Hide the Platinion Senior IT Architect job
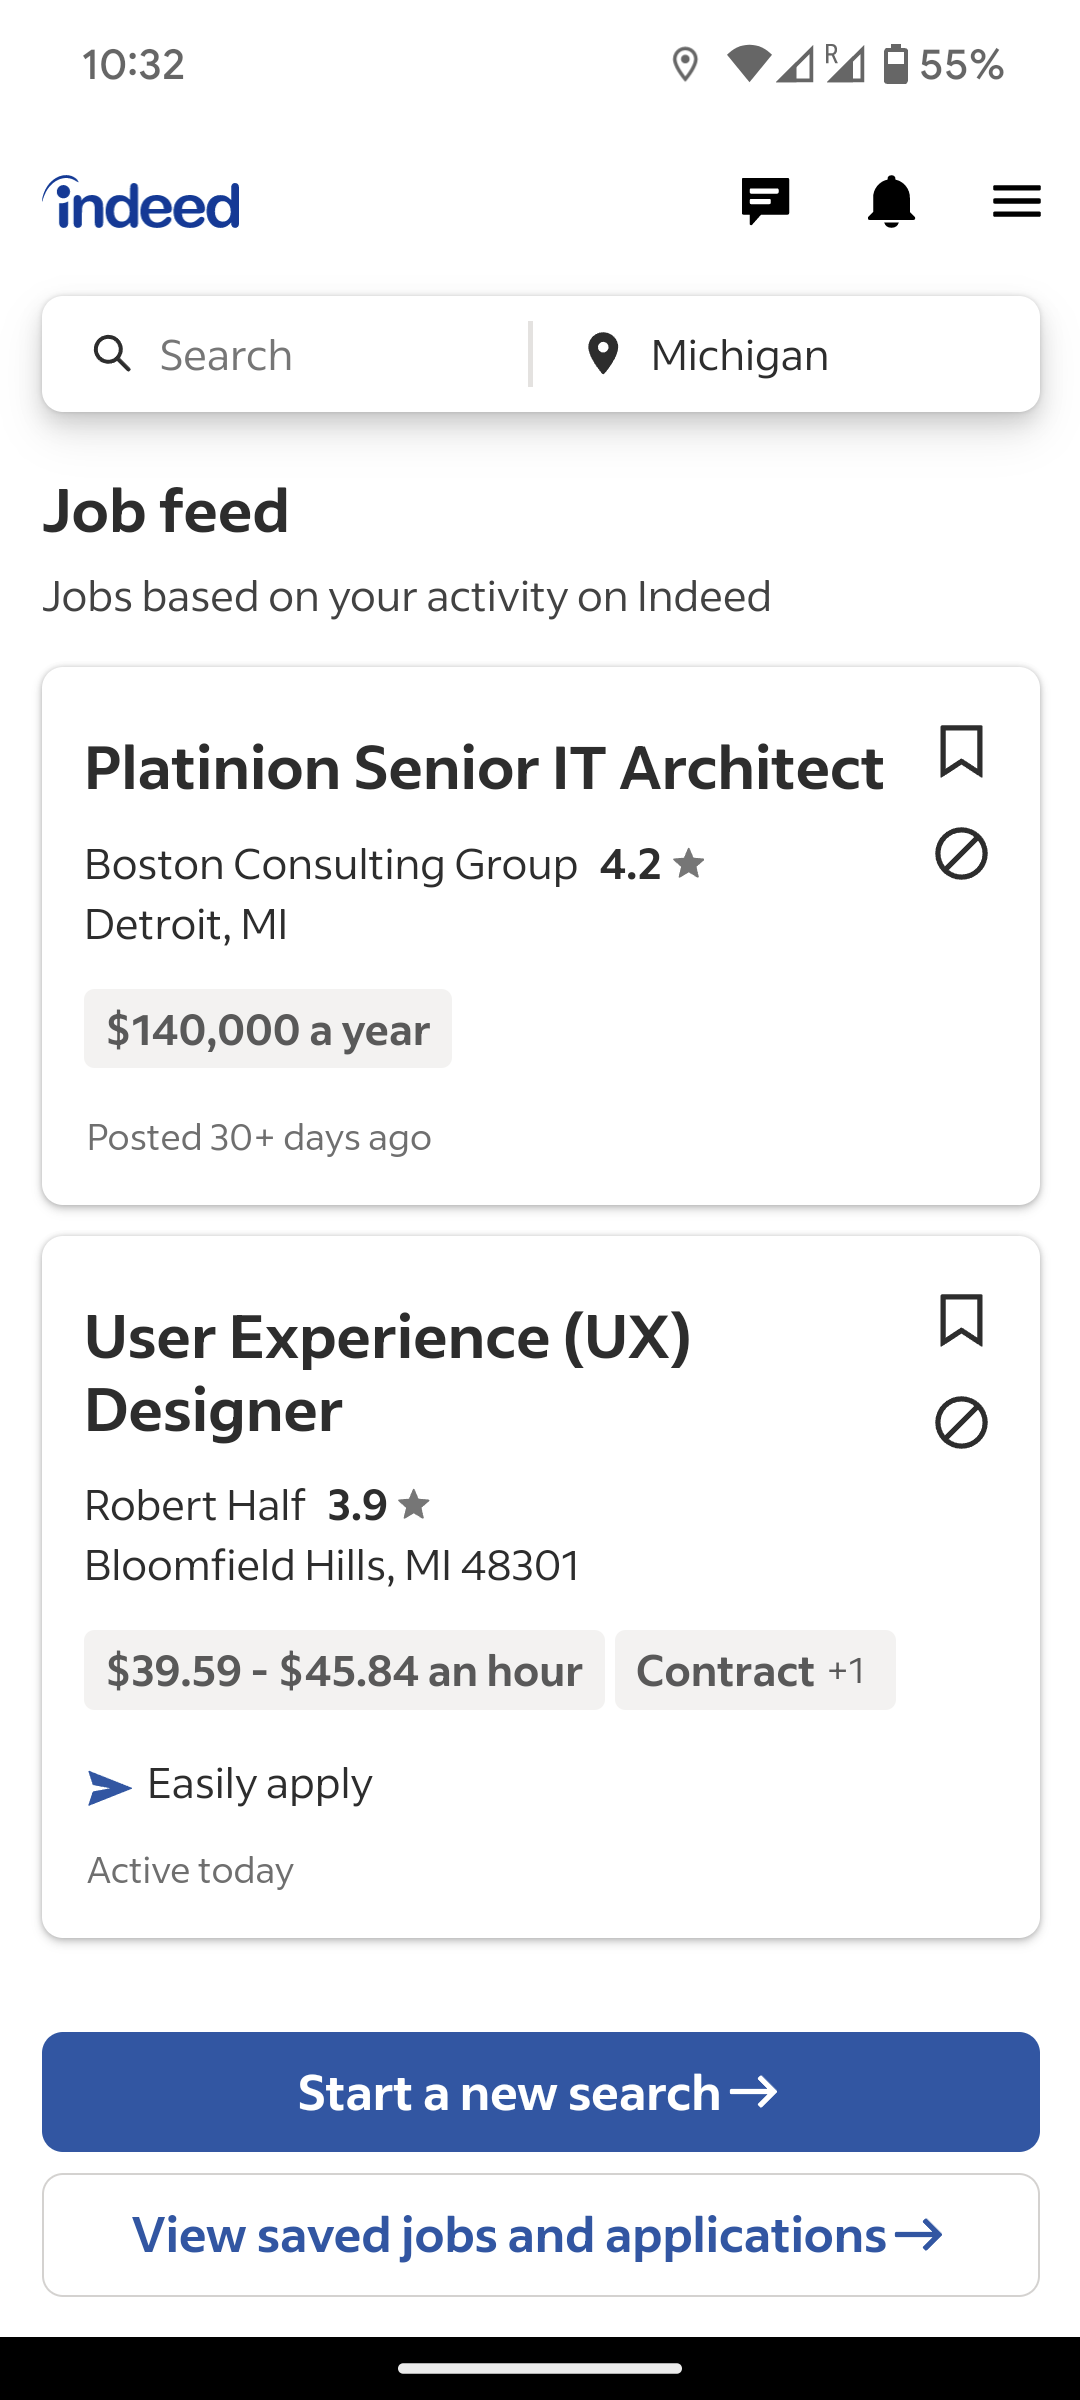Image resolution: width=1080 pixels, height=2400 pixels. point(961,854)
